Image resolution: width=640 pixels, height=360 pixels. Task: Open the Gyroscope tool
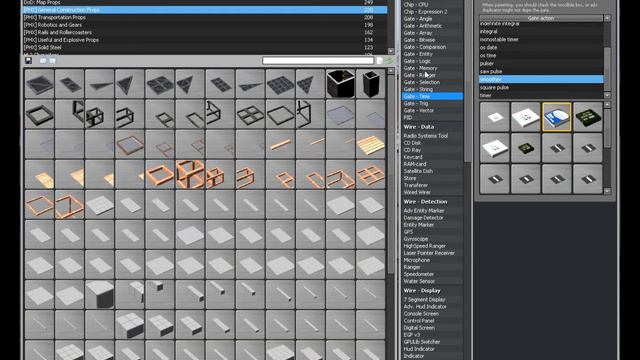tap(432, 239)
